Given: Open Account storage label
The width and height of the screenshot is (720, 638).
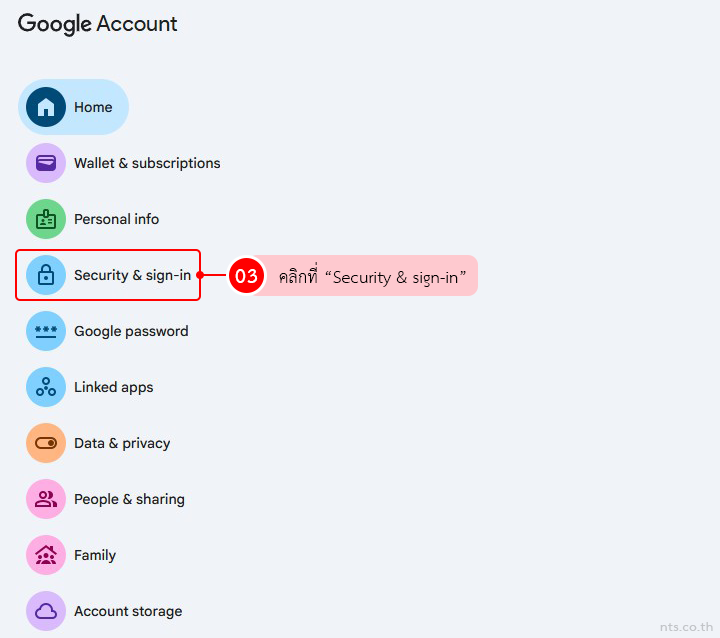Looking at the screenshot, I should click(128, 611).
